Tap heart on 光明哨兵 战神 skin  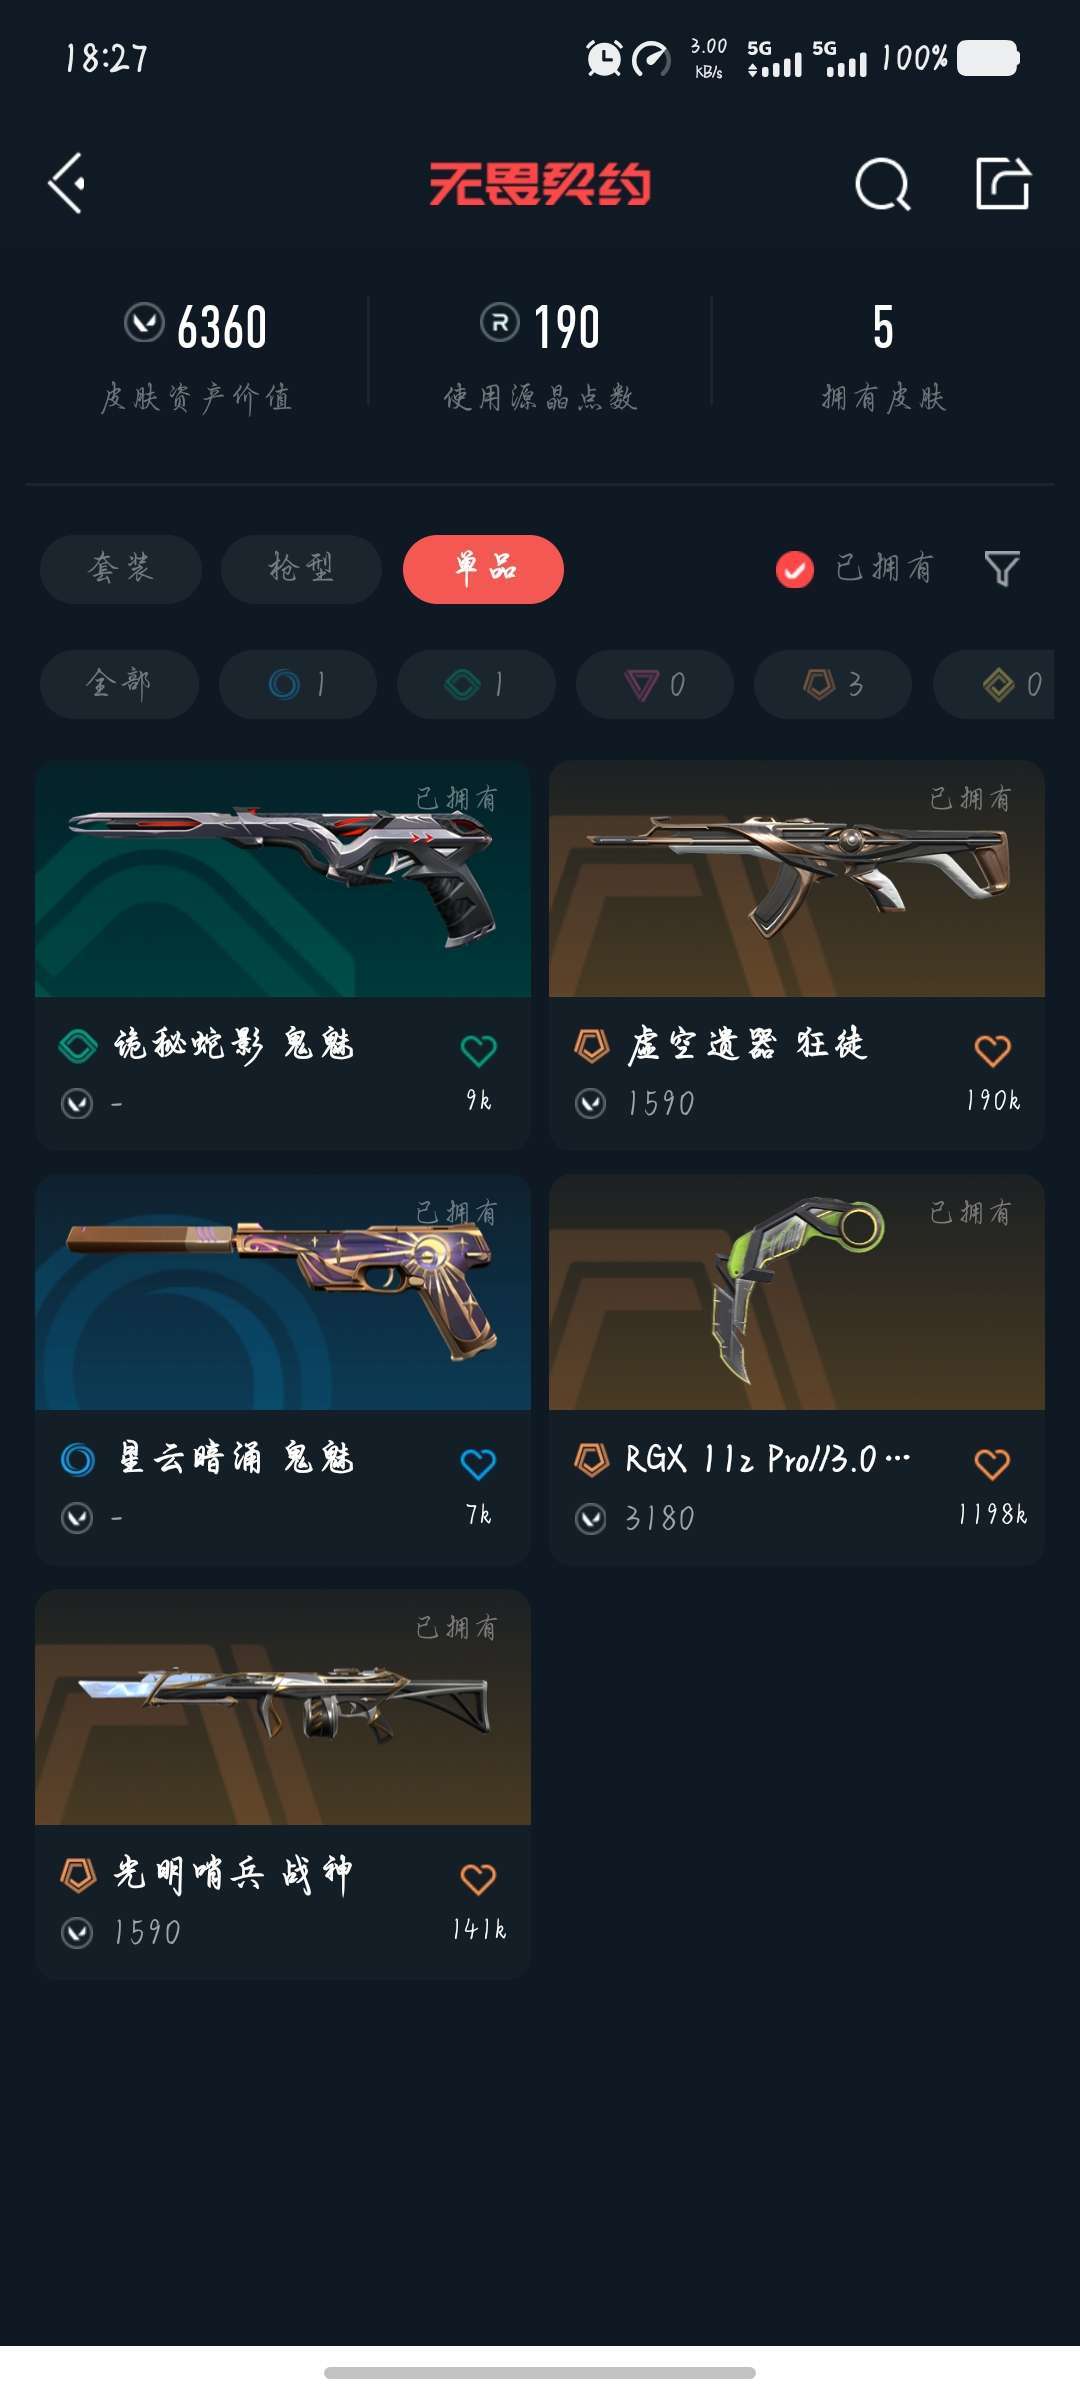(478, 1879)
